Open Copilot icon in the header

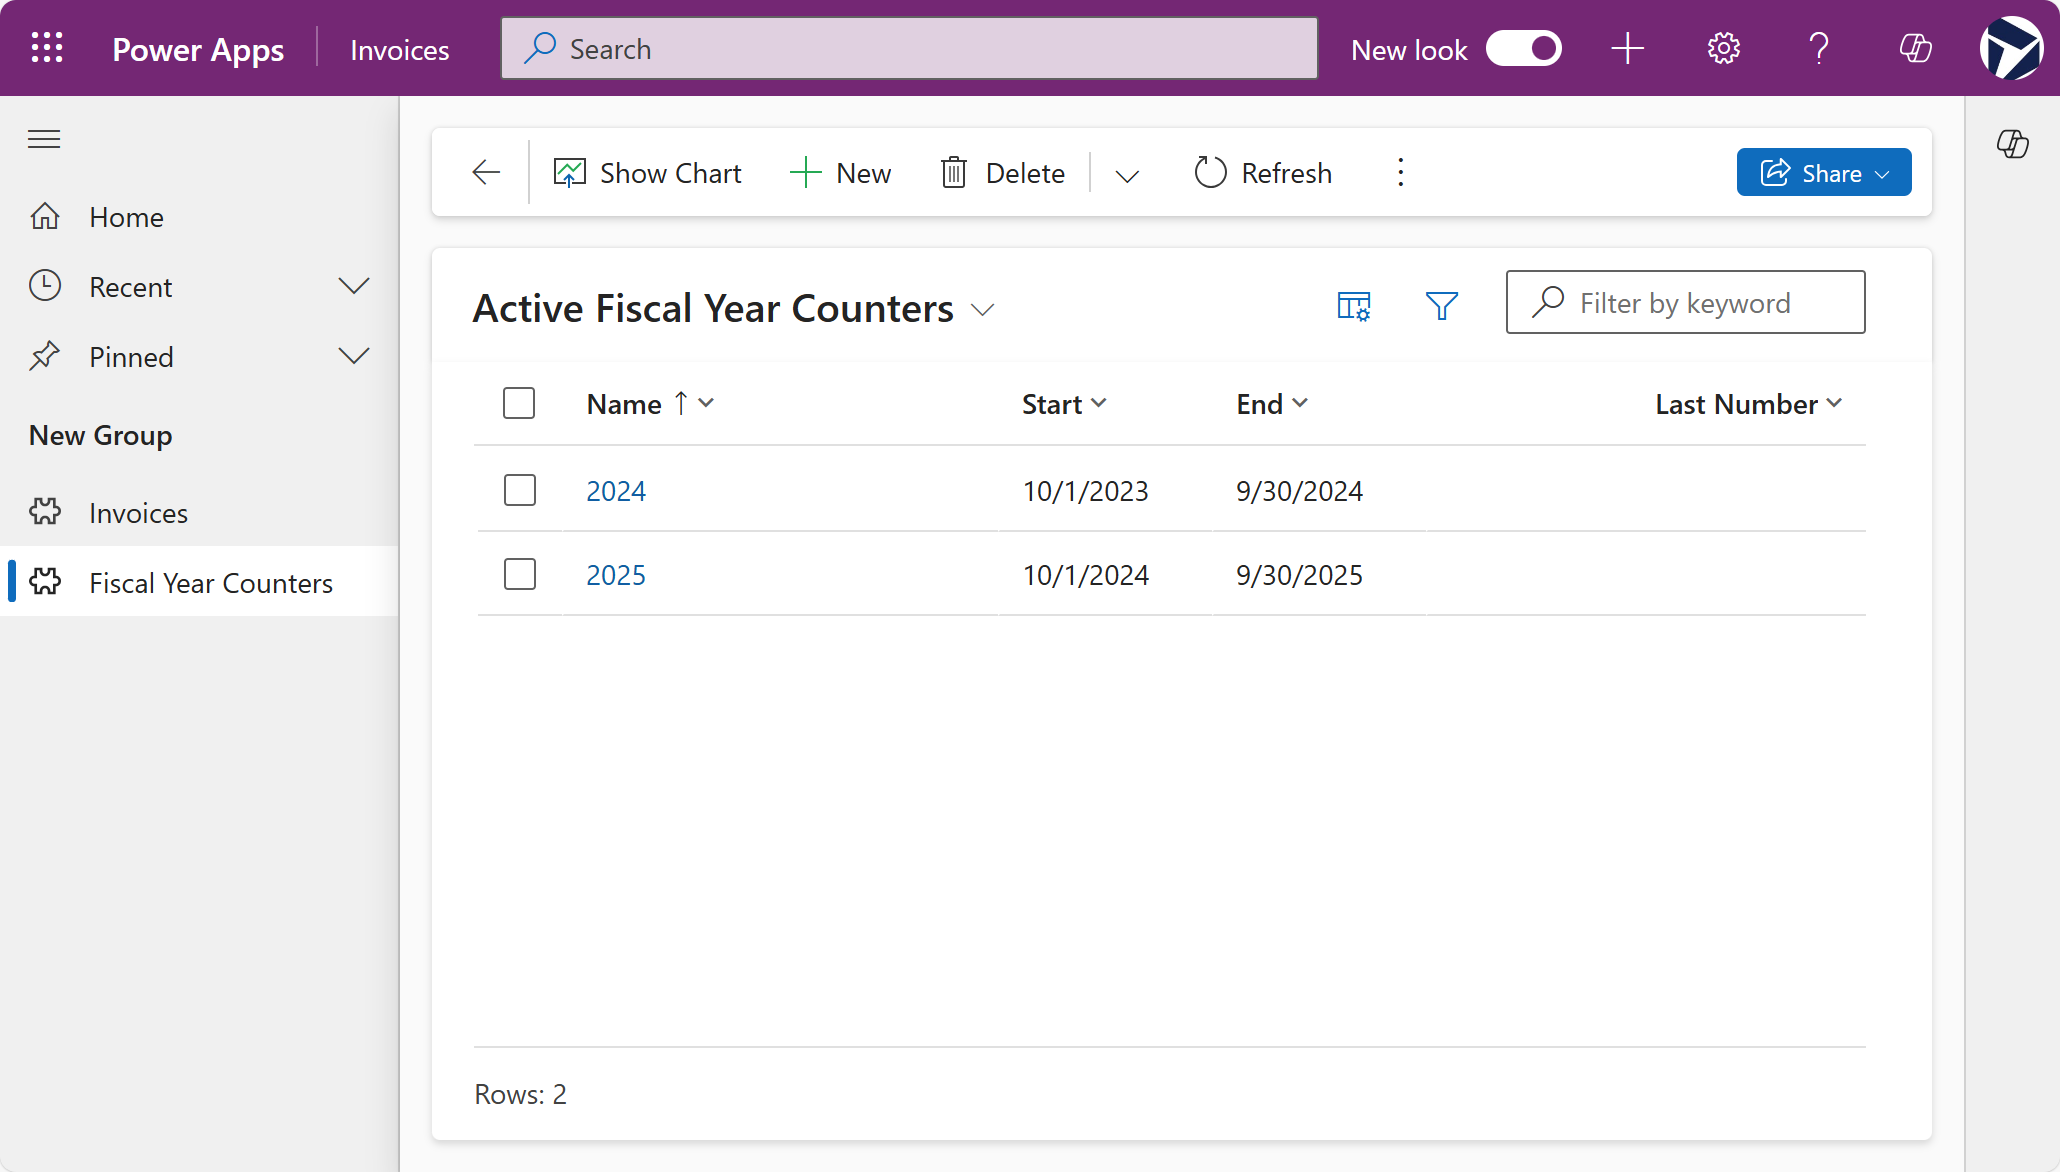(1915, 48)
